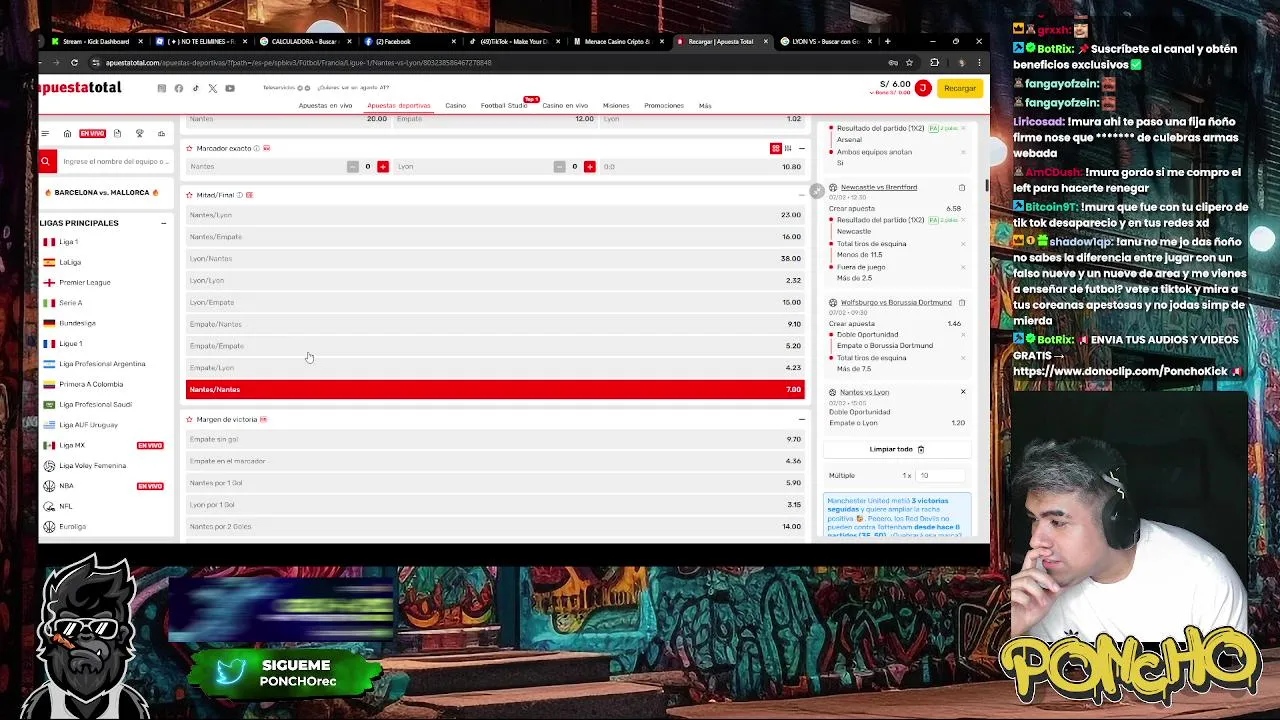Switch to the Facebook browser tab

(408, 41)
